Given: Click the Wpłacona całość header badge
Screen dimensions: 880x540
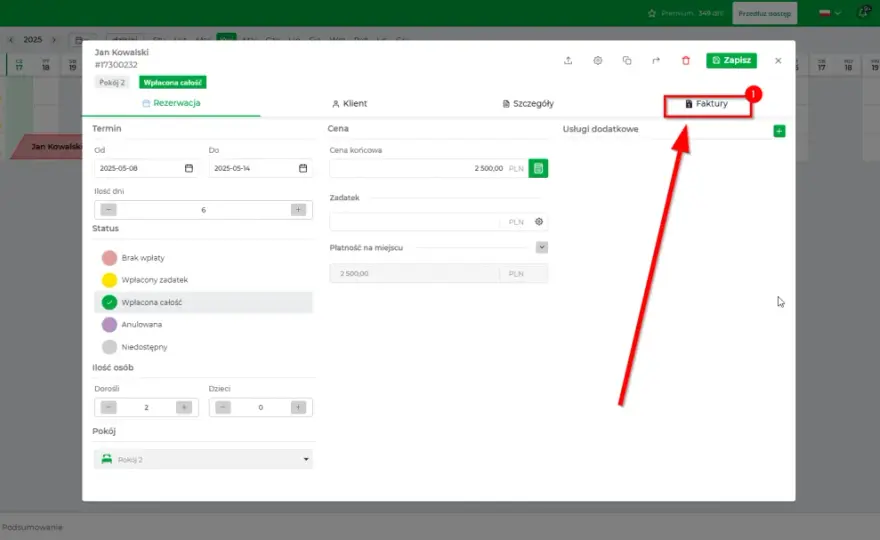Looking at the screenshot, I should 172,83.
